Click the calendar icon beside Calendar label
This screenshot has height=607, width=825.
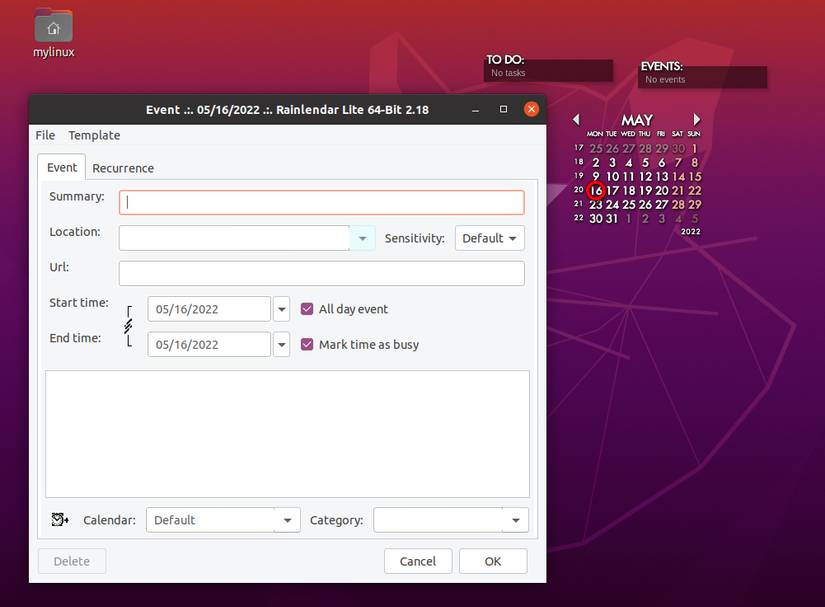tap(60, 520)
